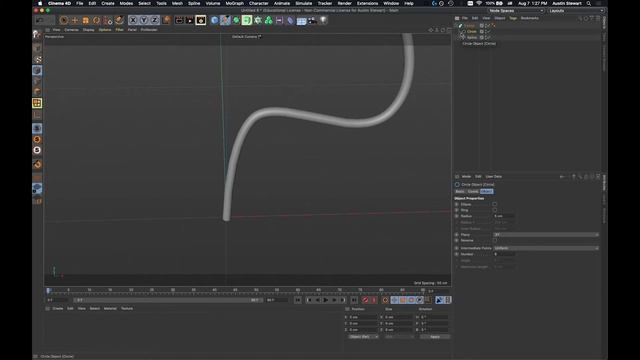Open the Plane dropdown in Object Properties

point(546,235)
